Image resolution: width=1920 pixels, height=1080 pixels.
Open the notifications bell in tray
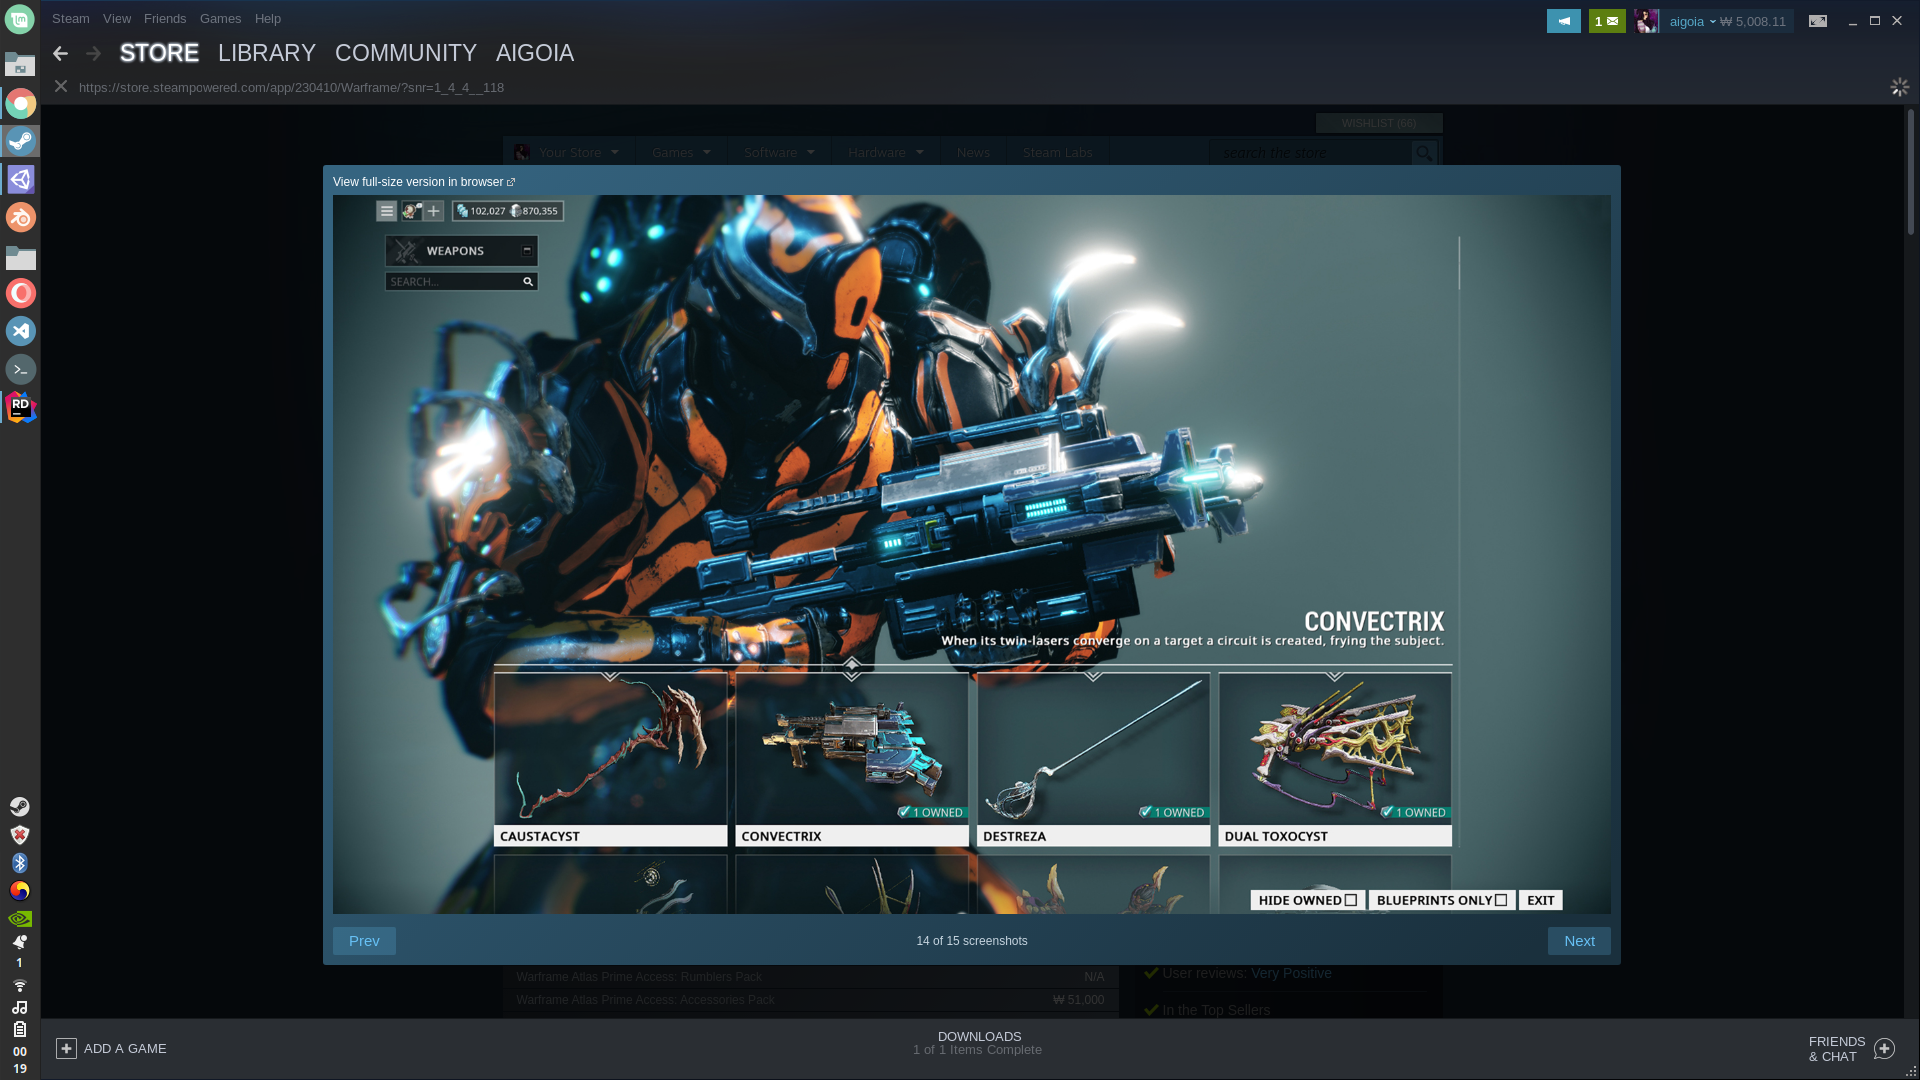pos(20,942)
